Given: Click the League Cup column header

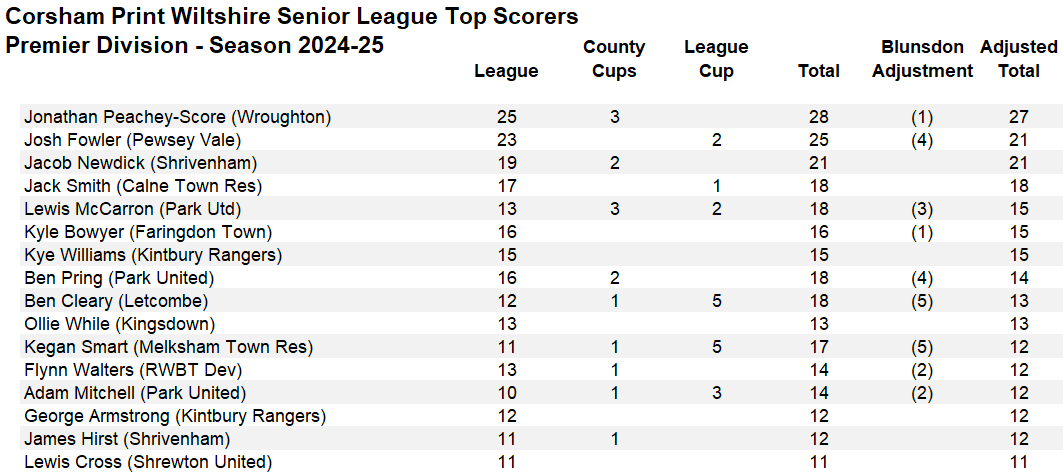Looking at the screenshot, I should point(717,59).
